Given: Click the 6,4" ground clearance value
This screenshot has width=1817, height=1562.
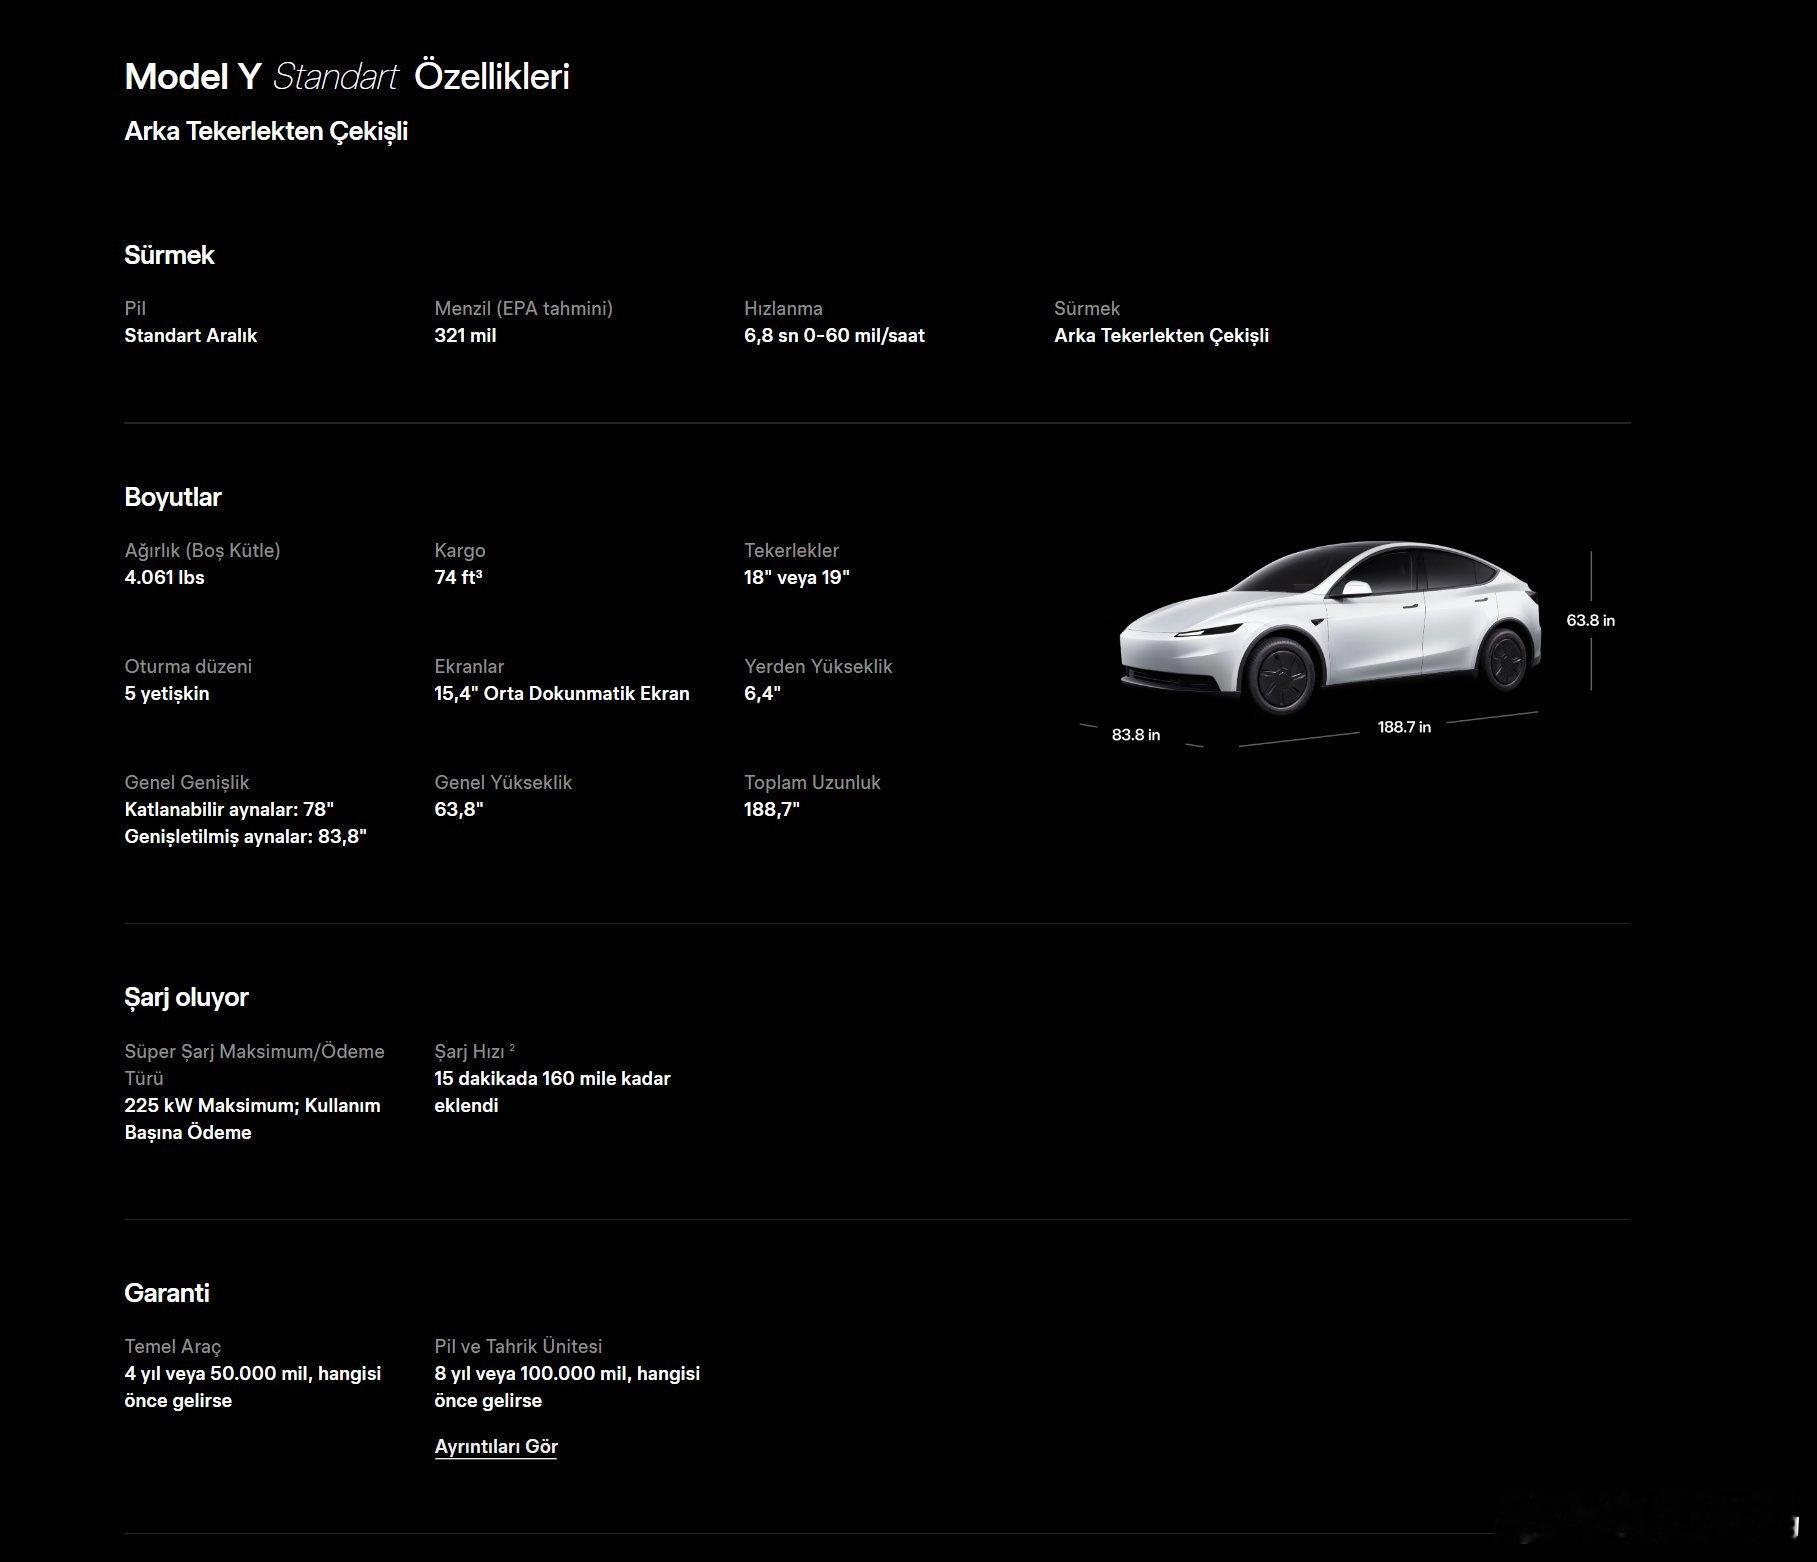Looking at the screenshot, I should coord(762,693).
